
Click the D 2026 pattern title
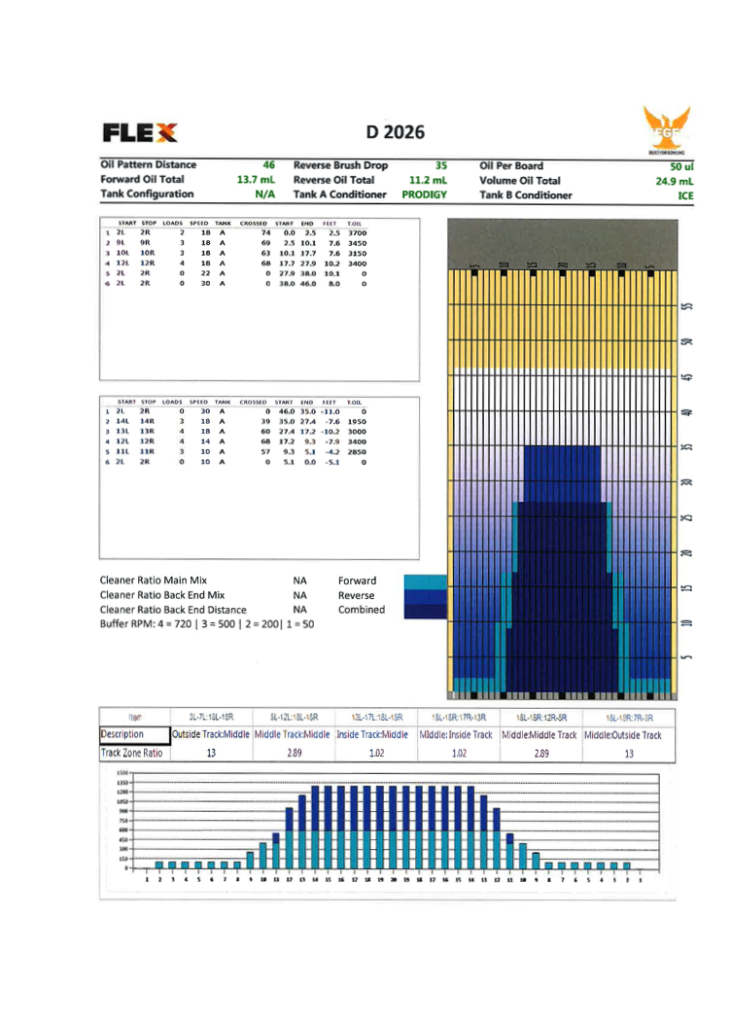395,132
